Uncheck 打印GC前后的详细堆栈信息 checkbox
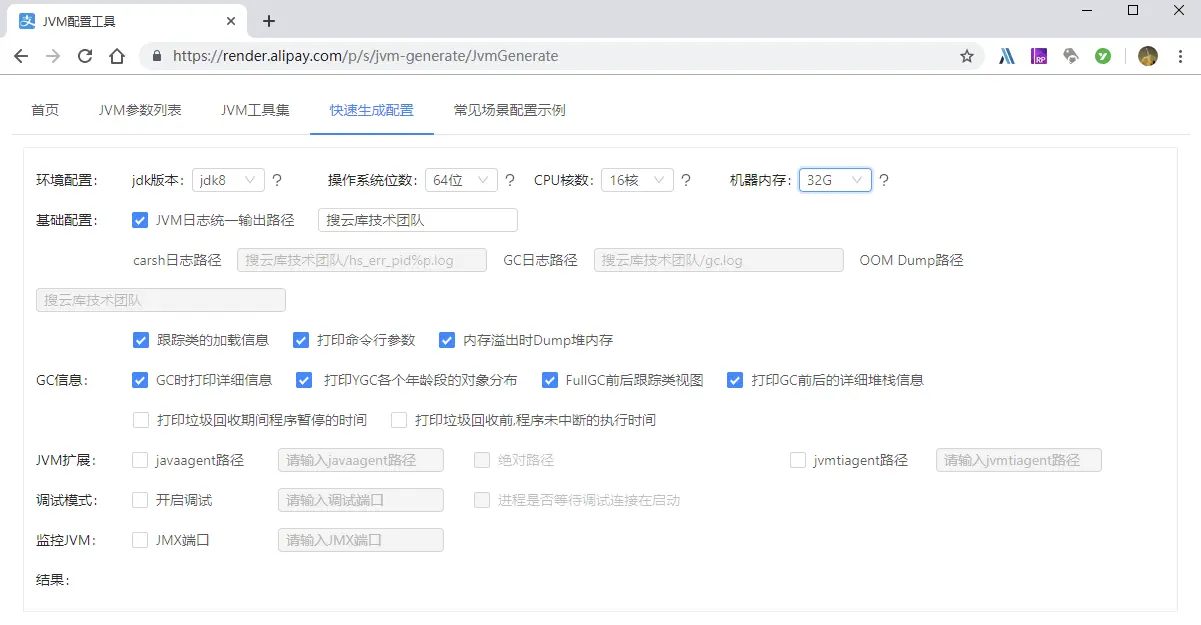This screenshot has height=625, width=1201. [x=735, y=380]
